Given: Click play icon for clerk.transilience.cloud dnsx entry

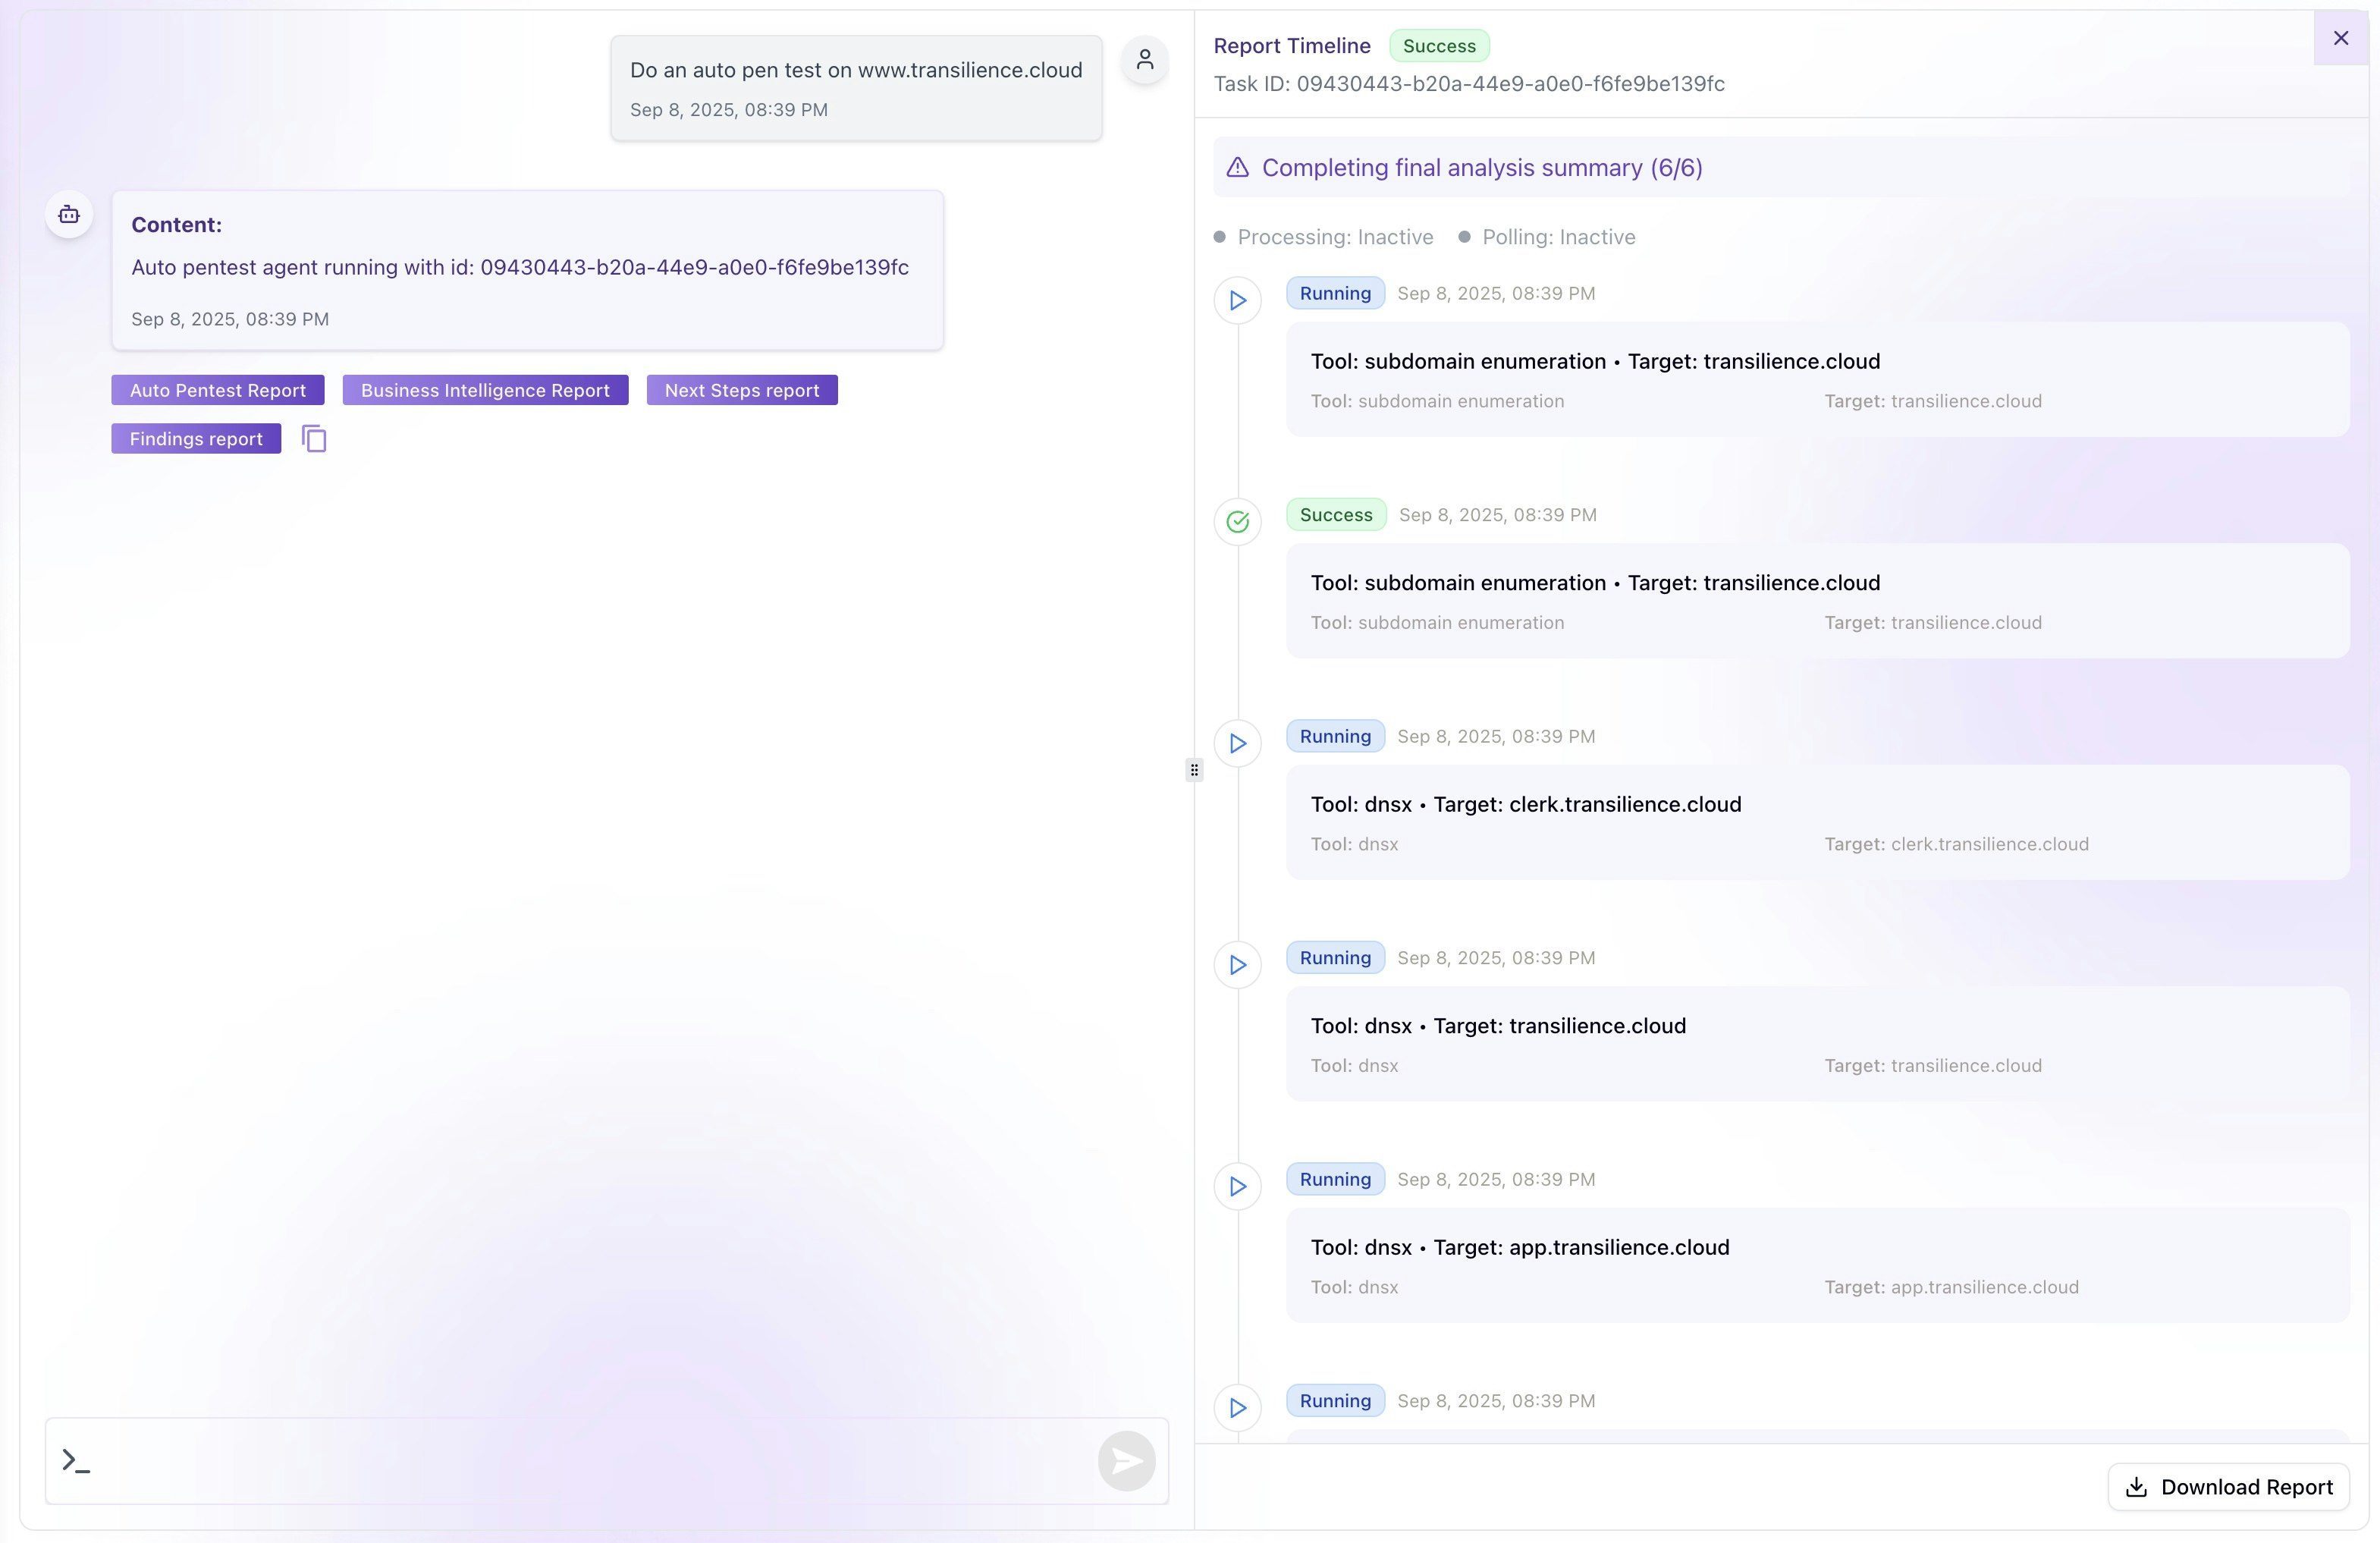Looking at the screenshot, I should 1238,743.
